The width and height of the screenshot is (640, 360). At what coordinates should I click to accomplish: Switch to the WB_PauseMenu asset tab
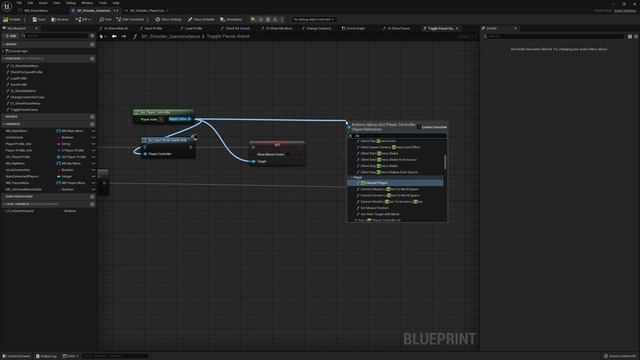(36, 11)
